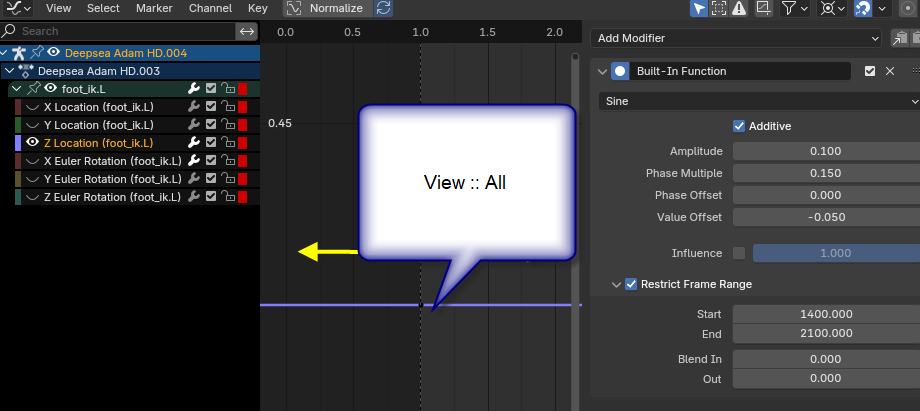Click wrench modifier icon on foot_ik.L row
Screen dimensions: 920x411
pyautogui.click(x=194, y=89)
